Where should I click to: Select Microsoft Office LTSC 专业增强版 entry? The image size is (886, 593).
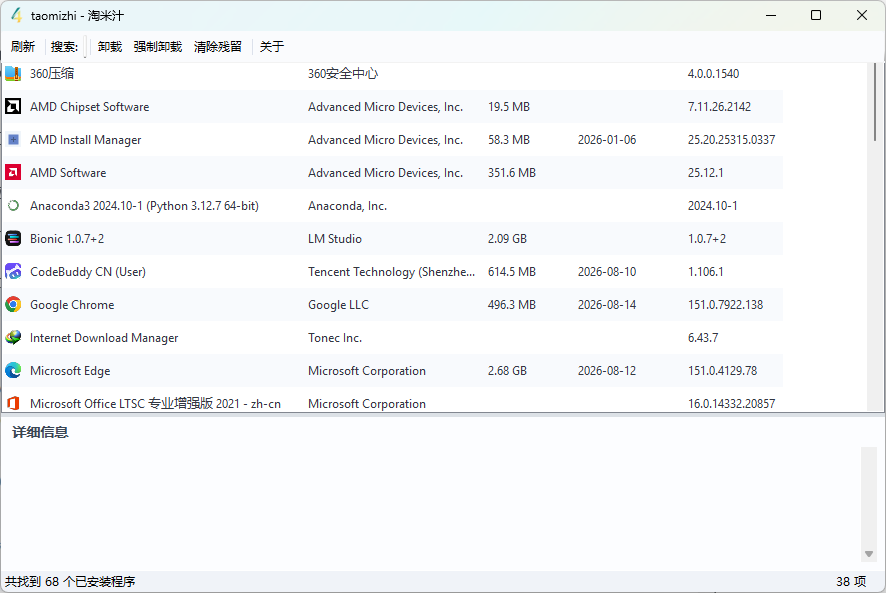pos(155,404)
